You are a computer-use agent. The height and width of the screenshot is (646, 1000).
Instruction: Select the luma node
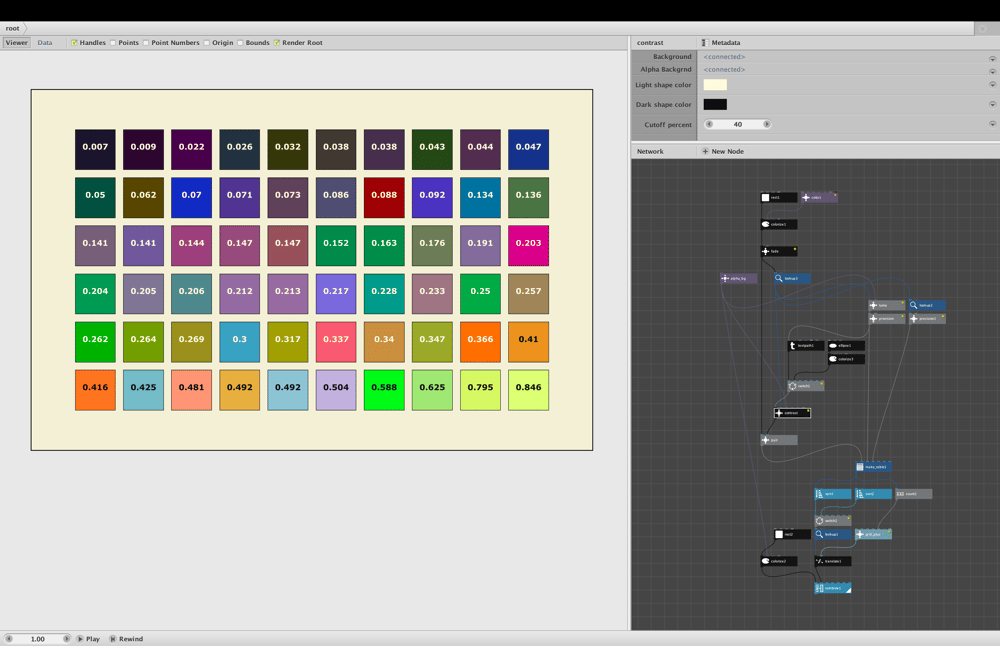pyautogui.click(x=886, y=305)
